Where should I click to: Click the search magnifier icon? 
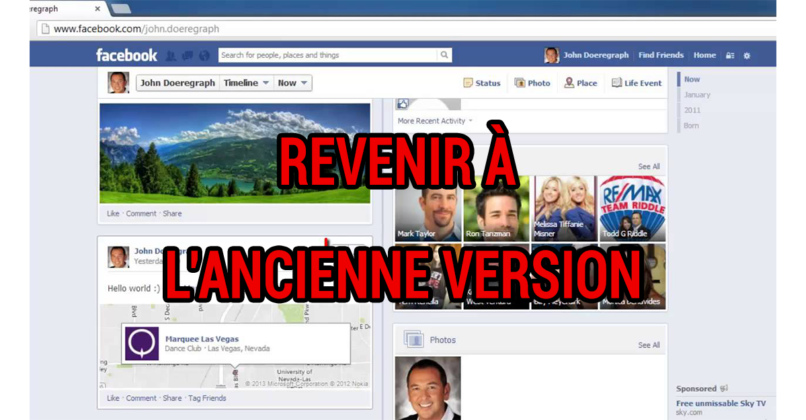[x=444, y=55]
